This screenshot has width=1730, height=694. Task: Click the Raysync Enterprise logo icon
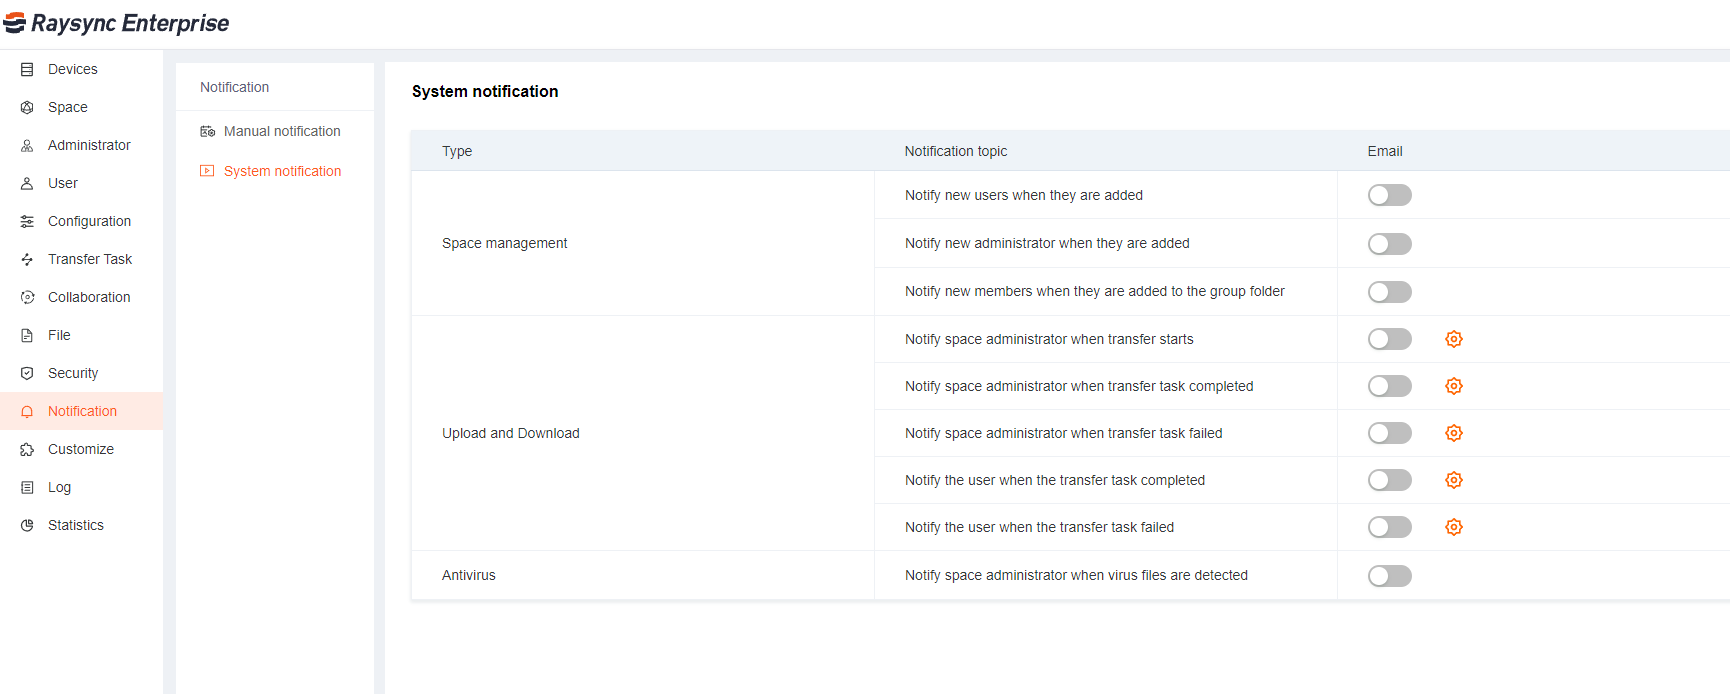point(15,23)
